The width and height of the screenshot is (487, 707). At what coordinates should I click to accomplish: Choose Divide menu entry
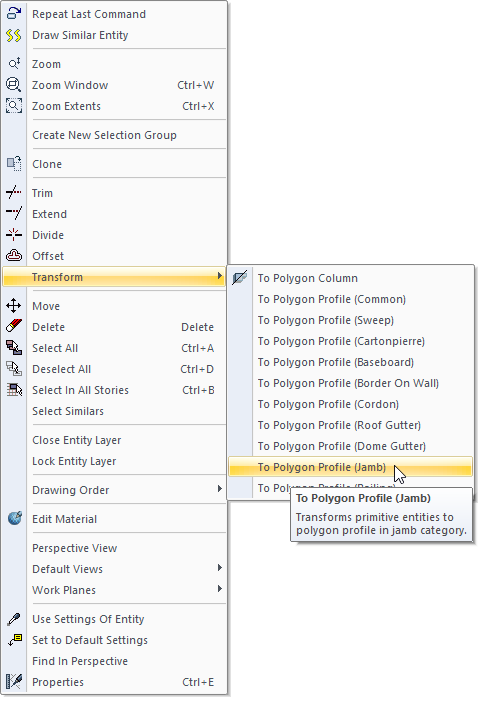pyautogui.click(x=114, y=235)
